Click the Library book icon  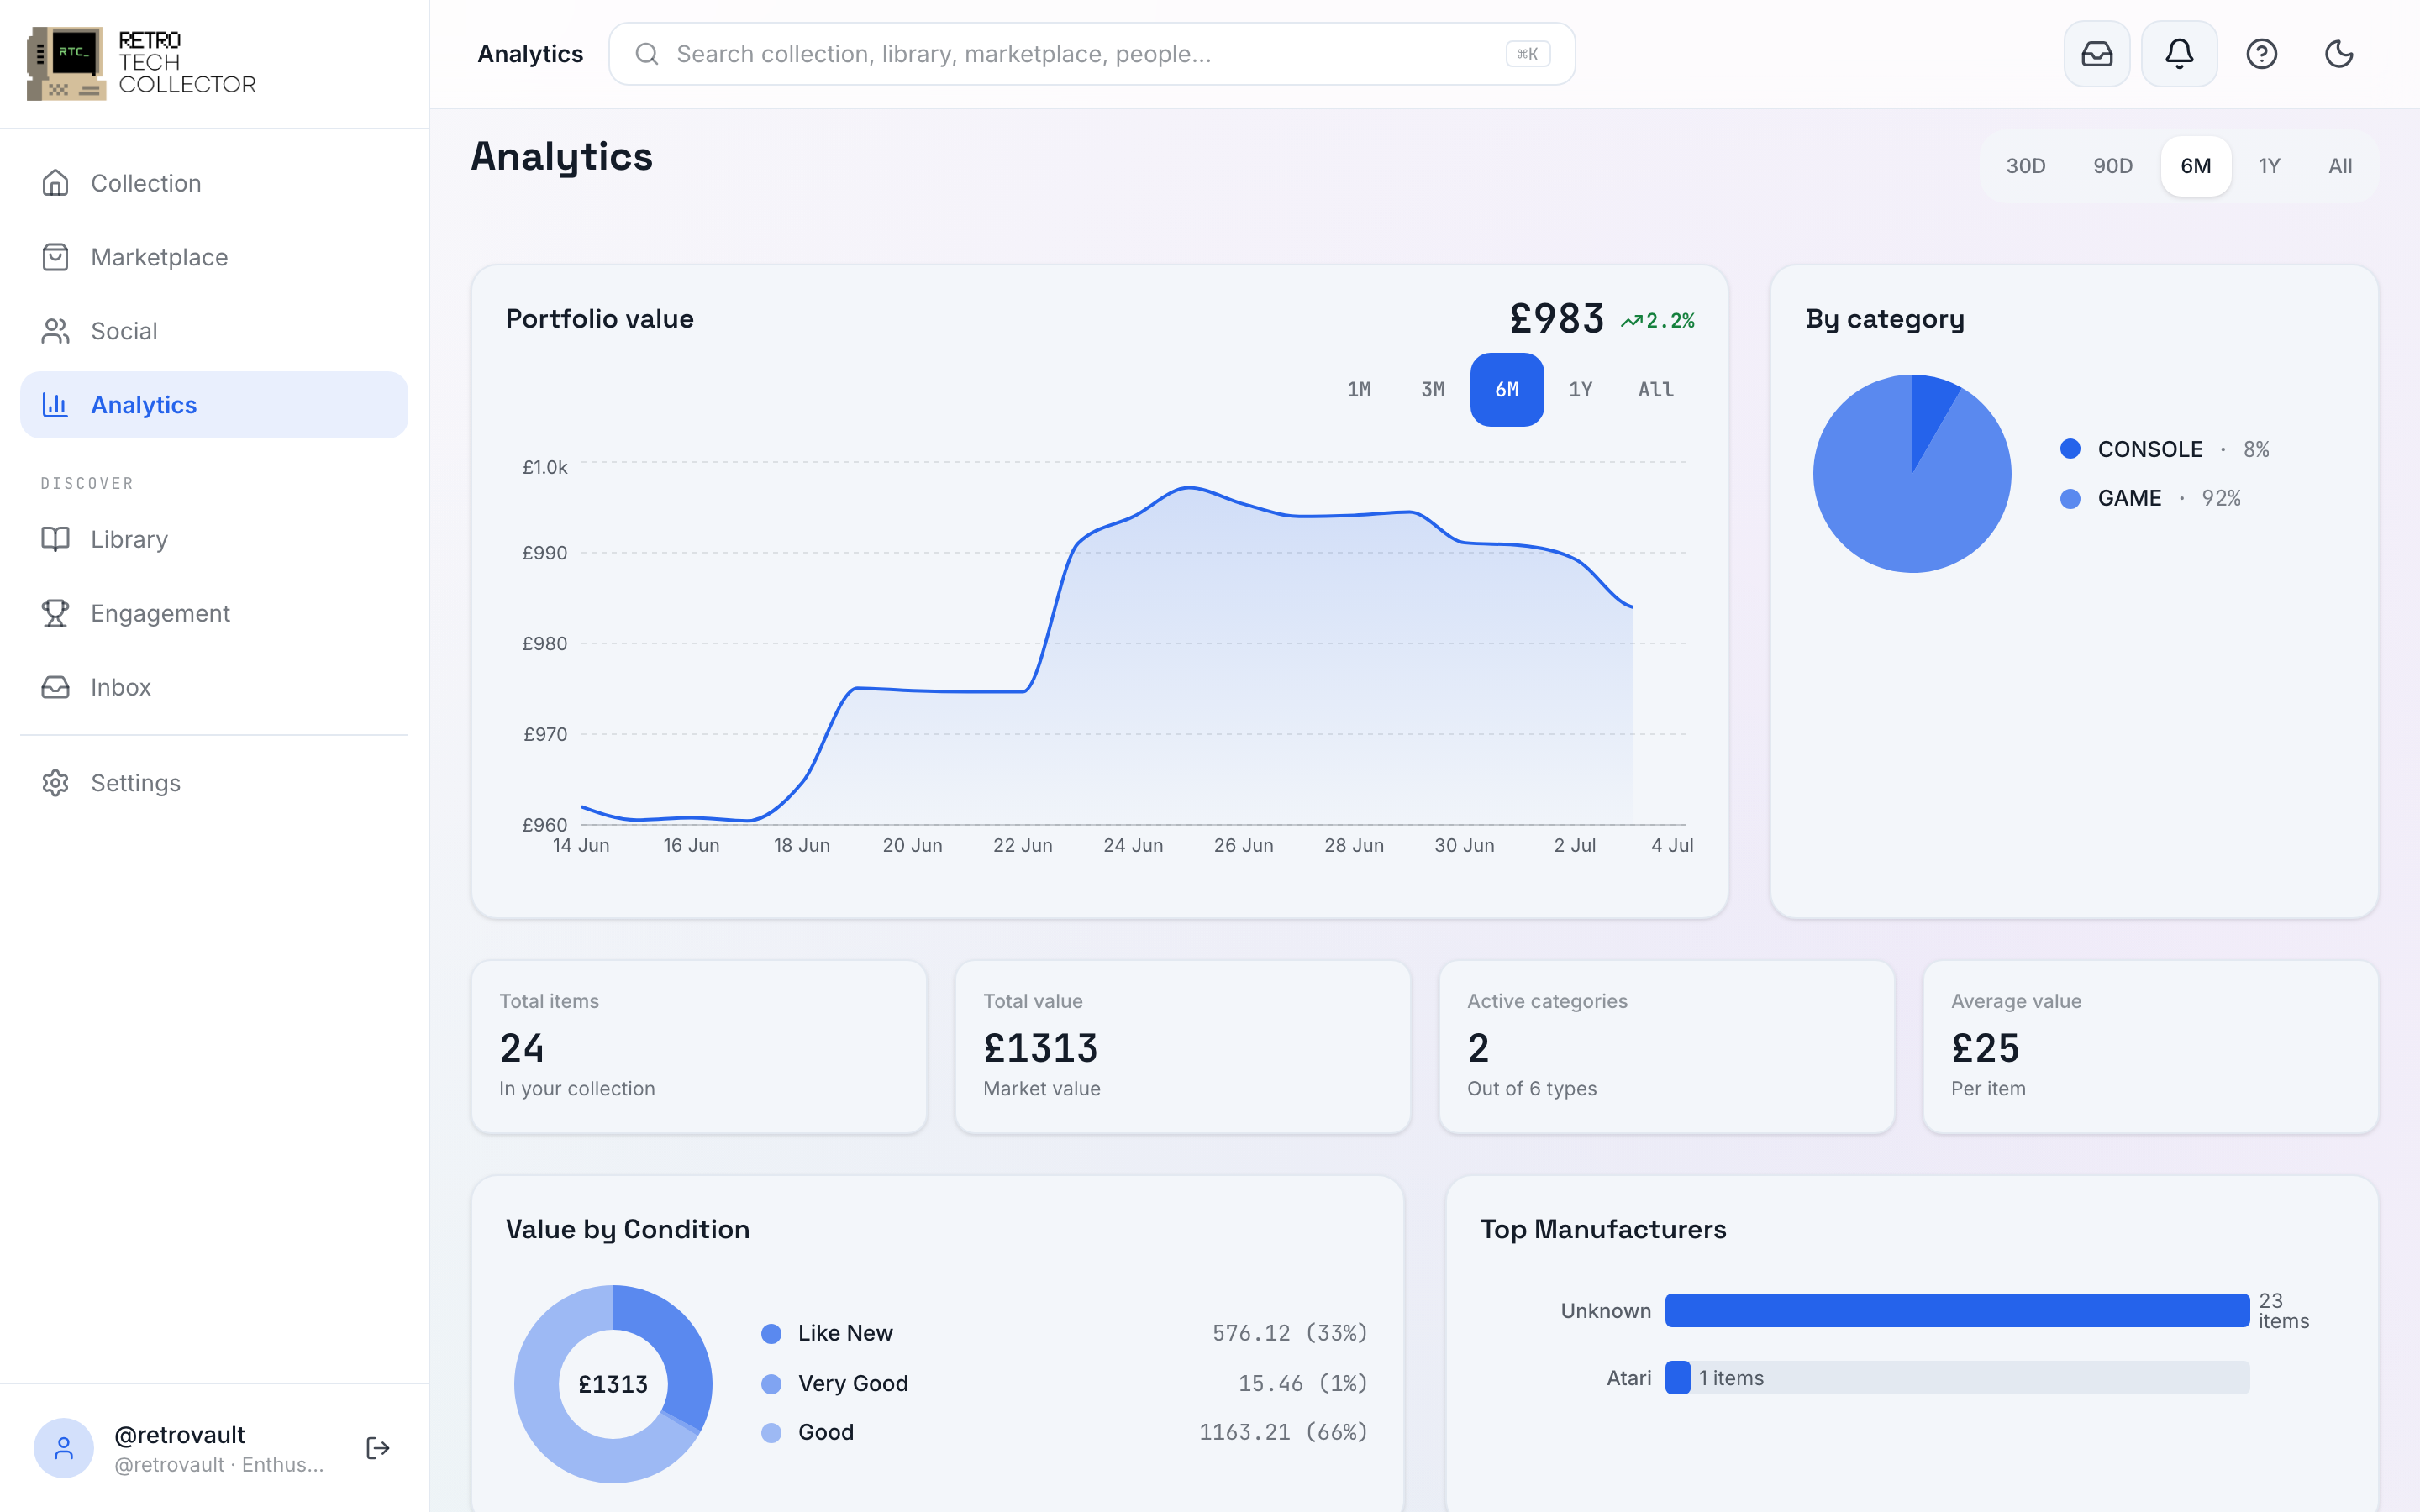(56, 539)
